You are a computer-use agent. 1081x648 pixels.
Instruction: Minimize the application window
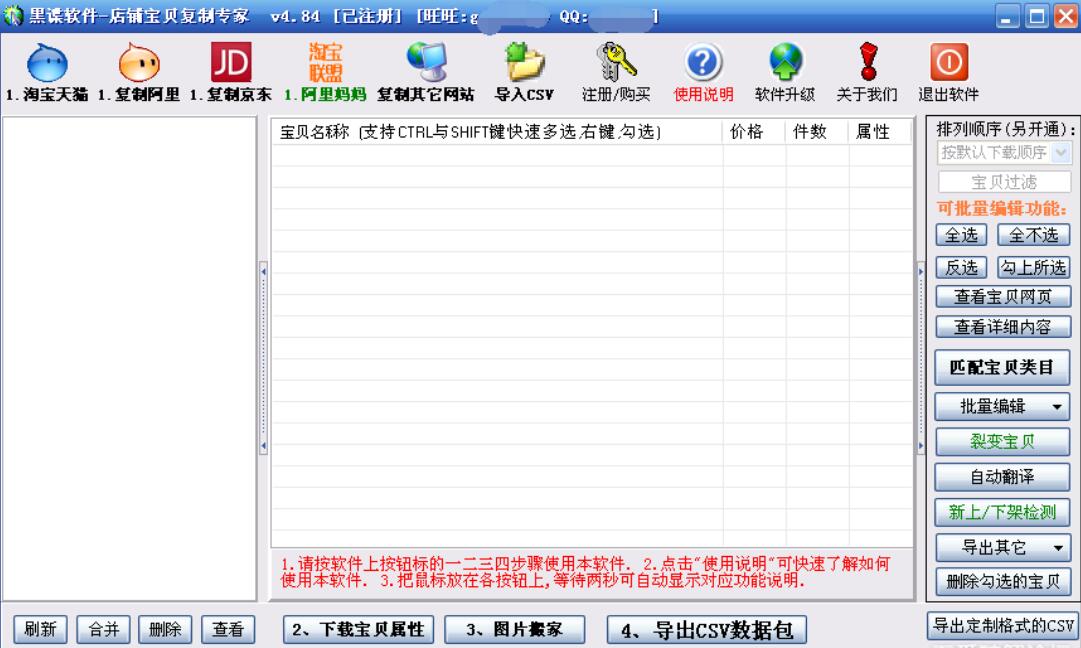[x=1007, y=16]
